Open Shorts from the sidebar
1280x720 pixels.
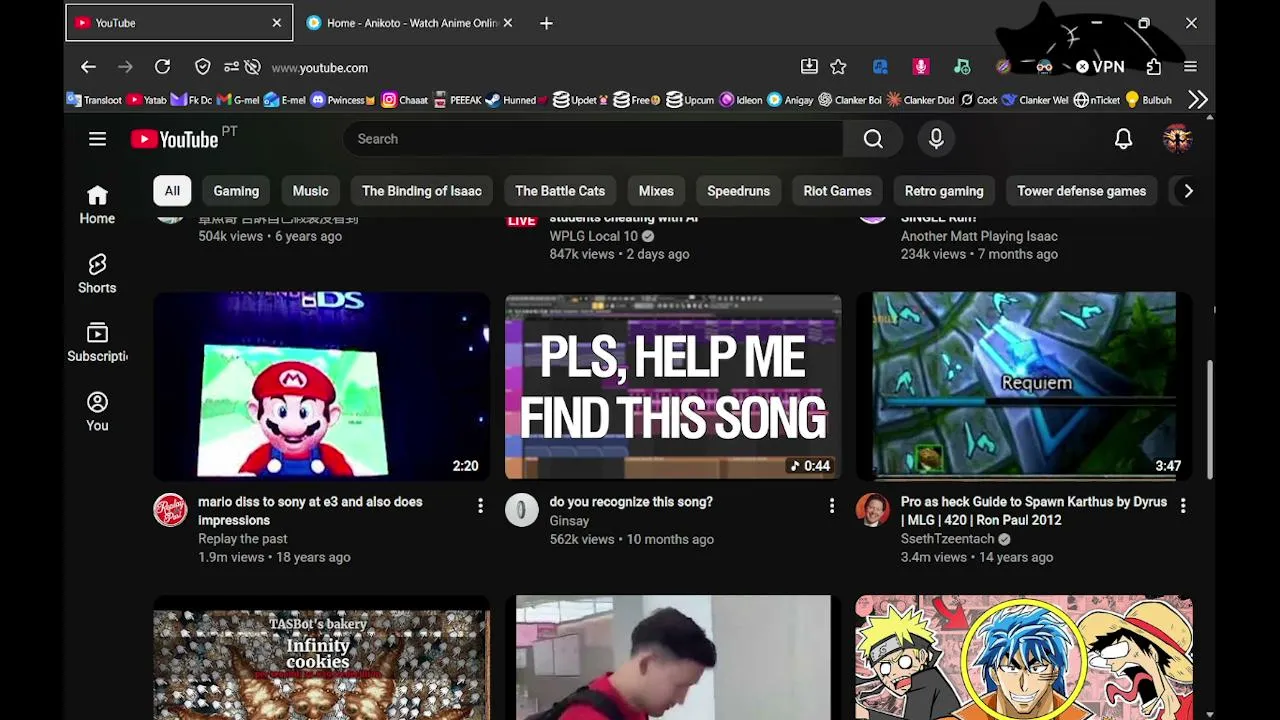[x=97, y=273]
